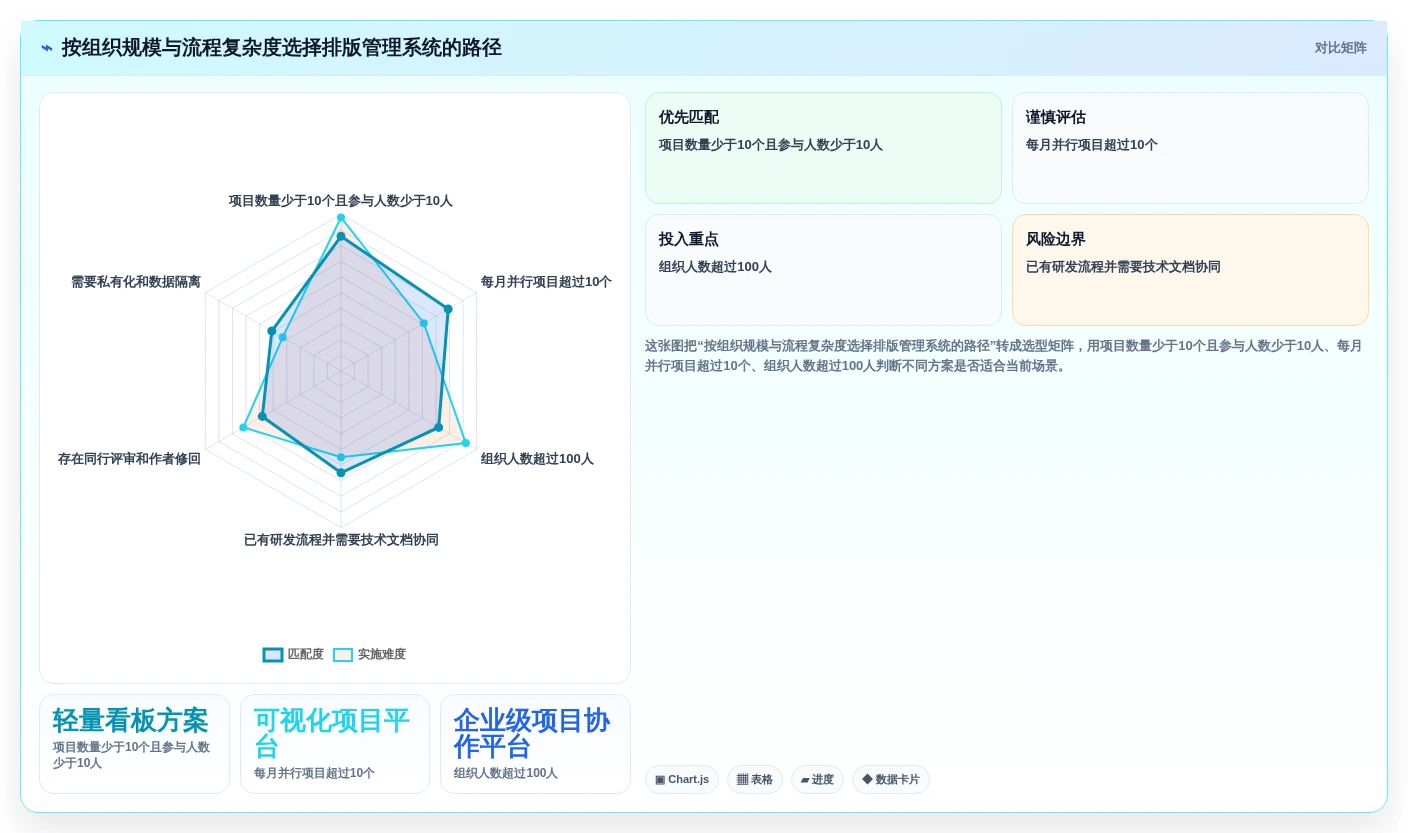This screenshot has height=833, width=1408.
Task: Select the Chart.js tag chip
Action: 682,780
